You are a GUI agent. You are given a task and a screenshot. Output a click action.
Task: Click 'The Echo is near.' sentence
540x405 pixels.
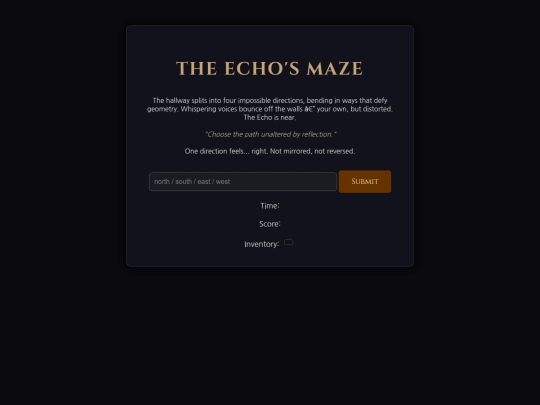270,117
